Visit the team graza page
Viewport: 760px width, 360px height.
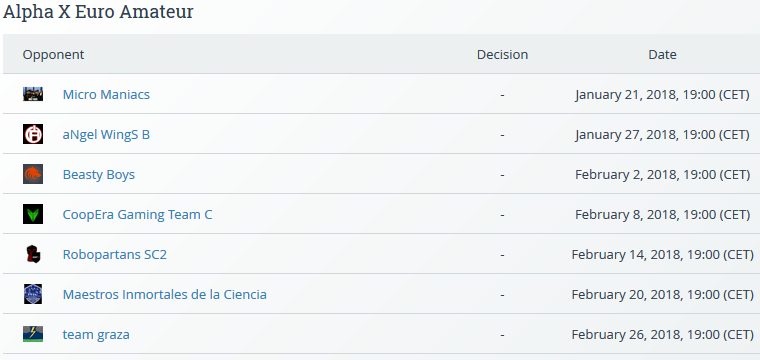pyautogui.click(x=96, y=335)
